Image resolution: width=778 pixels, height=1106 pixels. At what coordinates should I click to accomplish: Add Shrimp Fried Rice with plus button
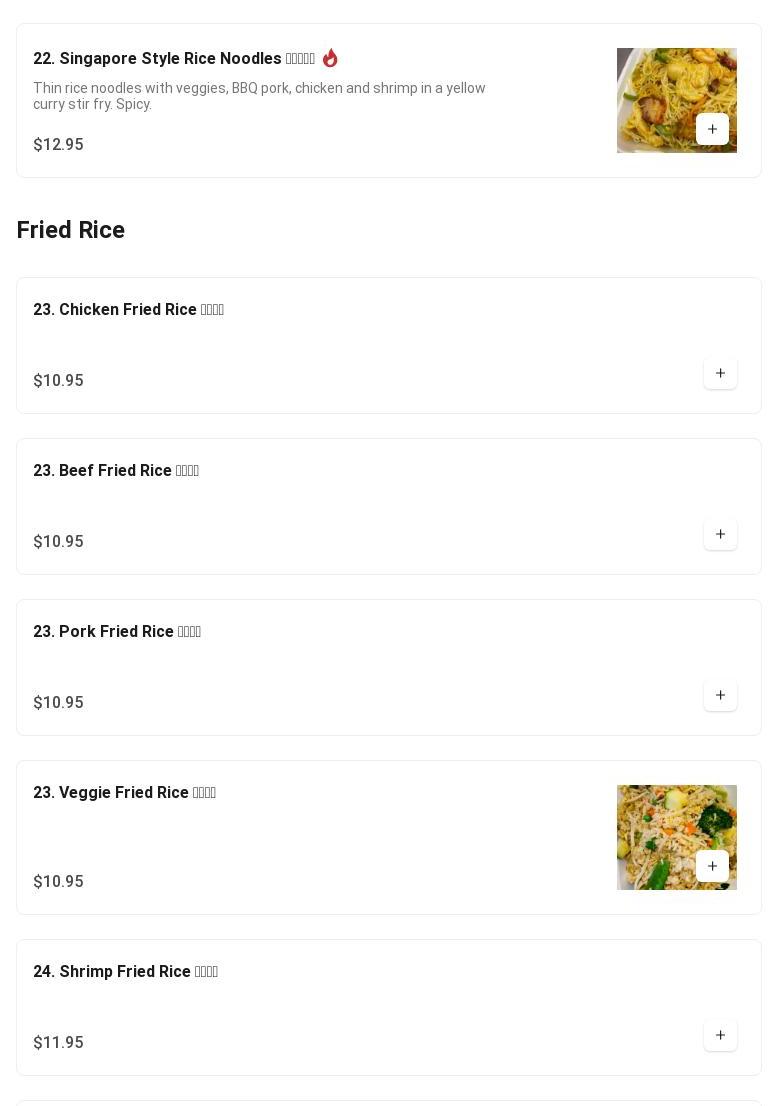pos(720,1035)
